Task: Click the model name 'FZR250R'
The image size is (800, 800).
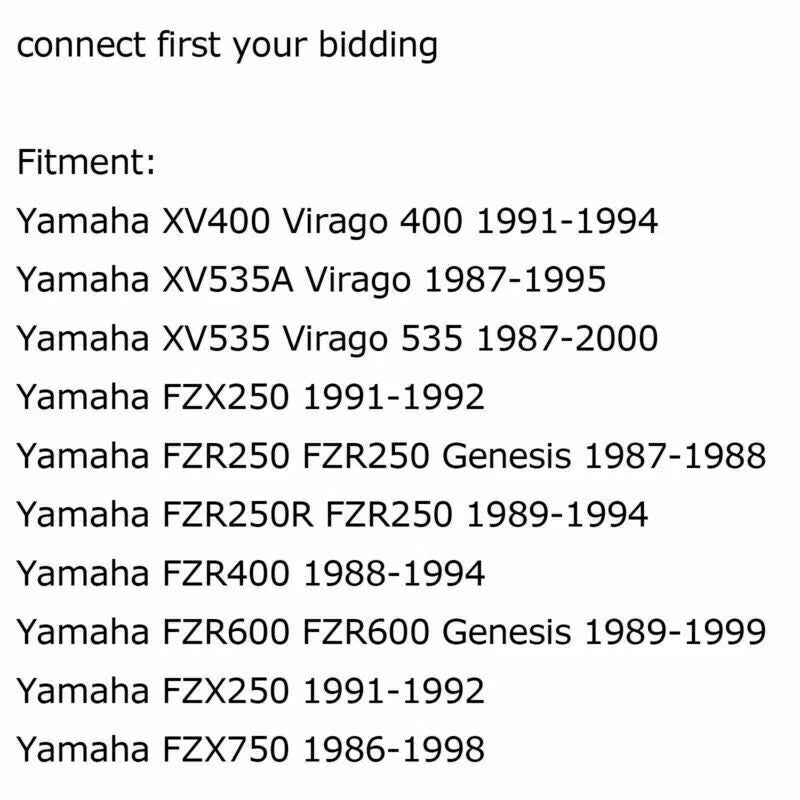Action: click(x=237, y=514)
